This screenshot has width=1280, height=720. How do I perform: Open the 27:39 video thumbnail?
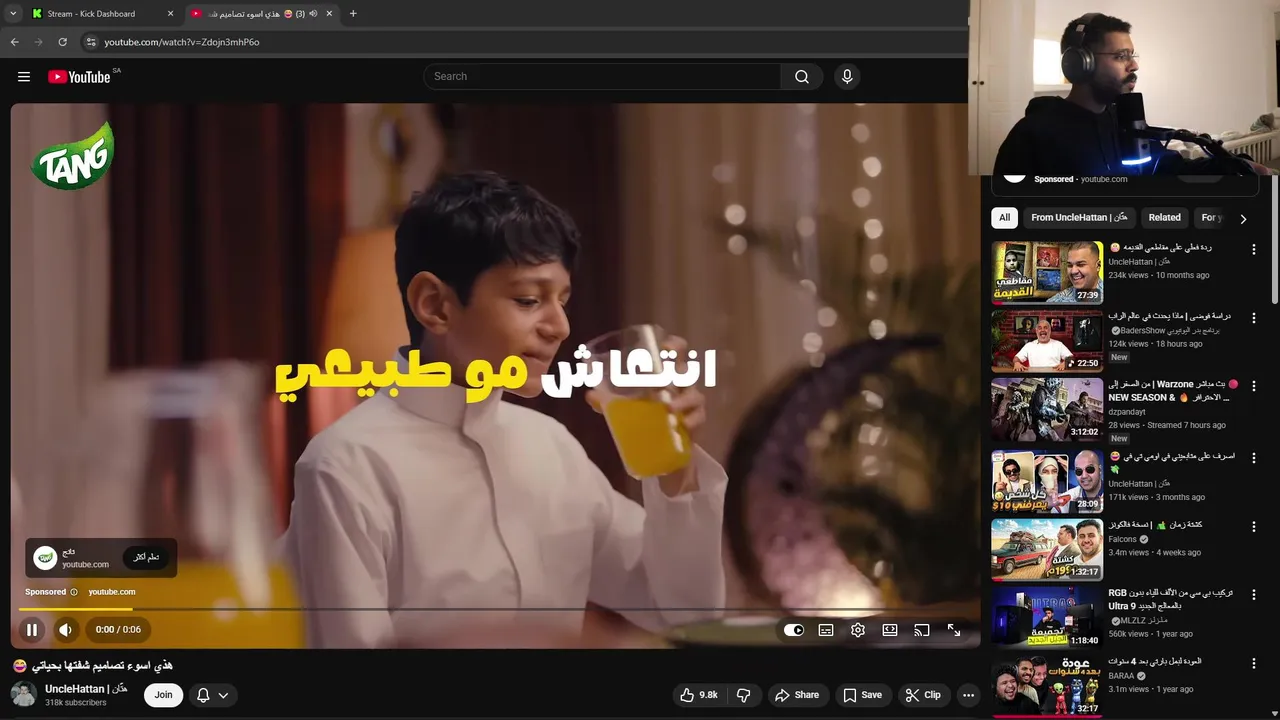click(x=1047, y=272)
